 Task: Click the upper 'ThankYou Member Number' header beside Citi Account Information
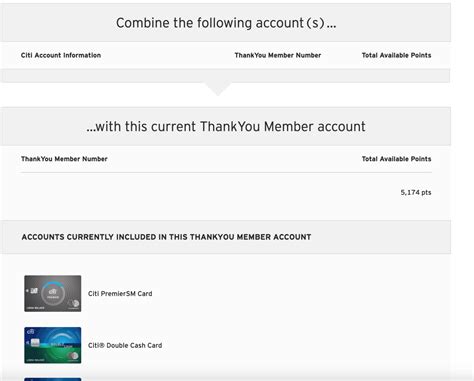[278, 55]
